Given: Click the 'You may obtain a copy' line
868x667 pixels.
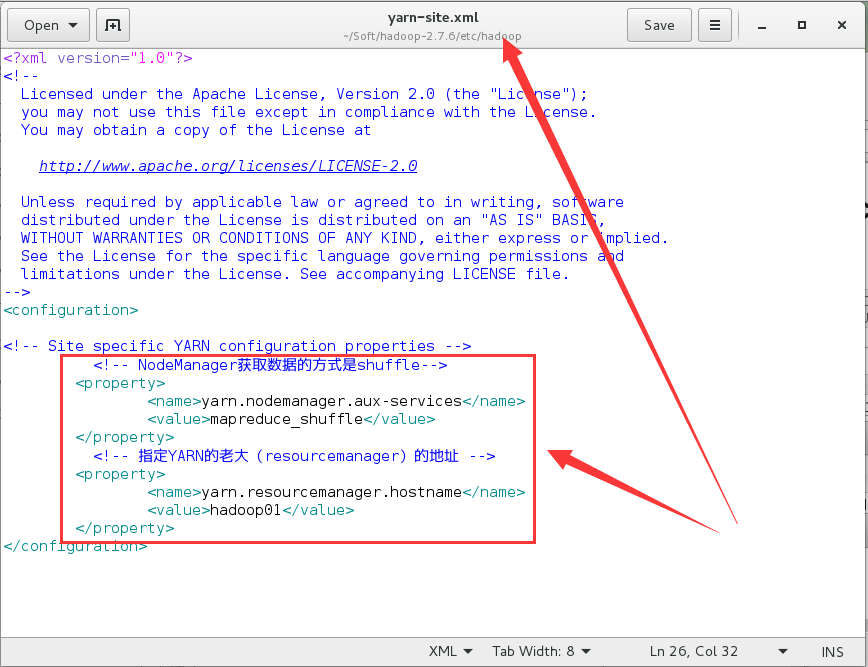Looking at the screenshot, I should (x=196, y=130).
